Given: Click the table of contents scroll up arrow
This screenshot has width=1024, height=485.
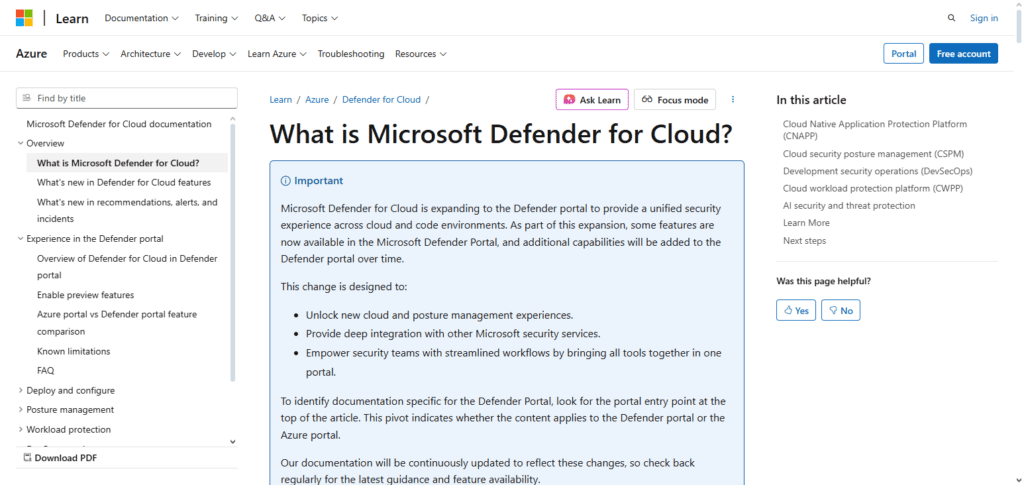Looking at the screenshot, I should pyautogui.click(x=233, y=119).
